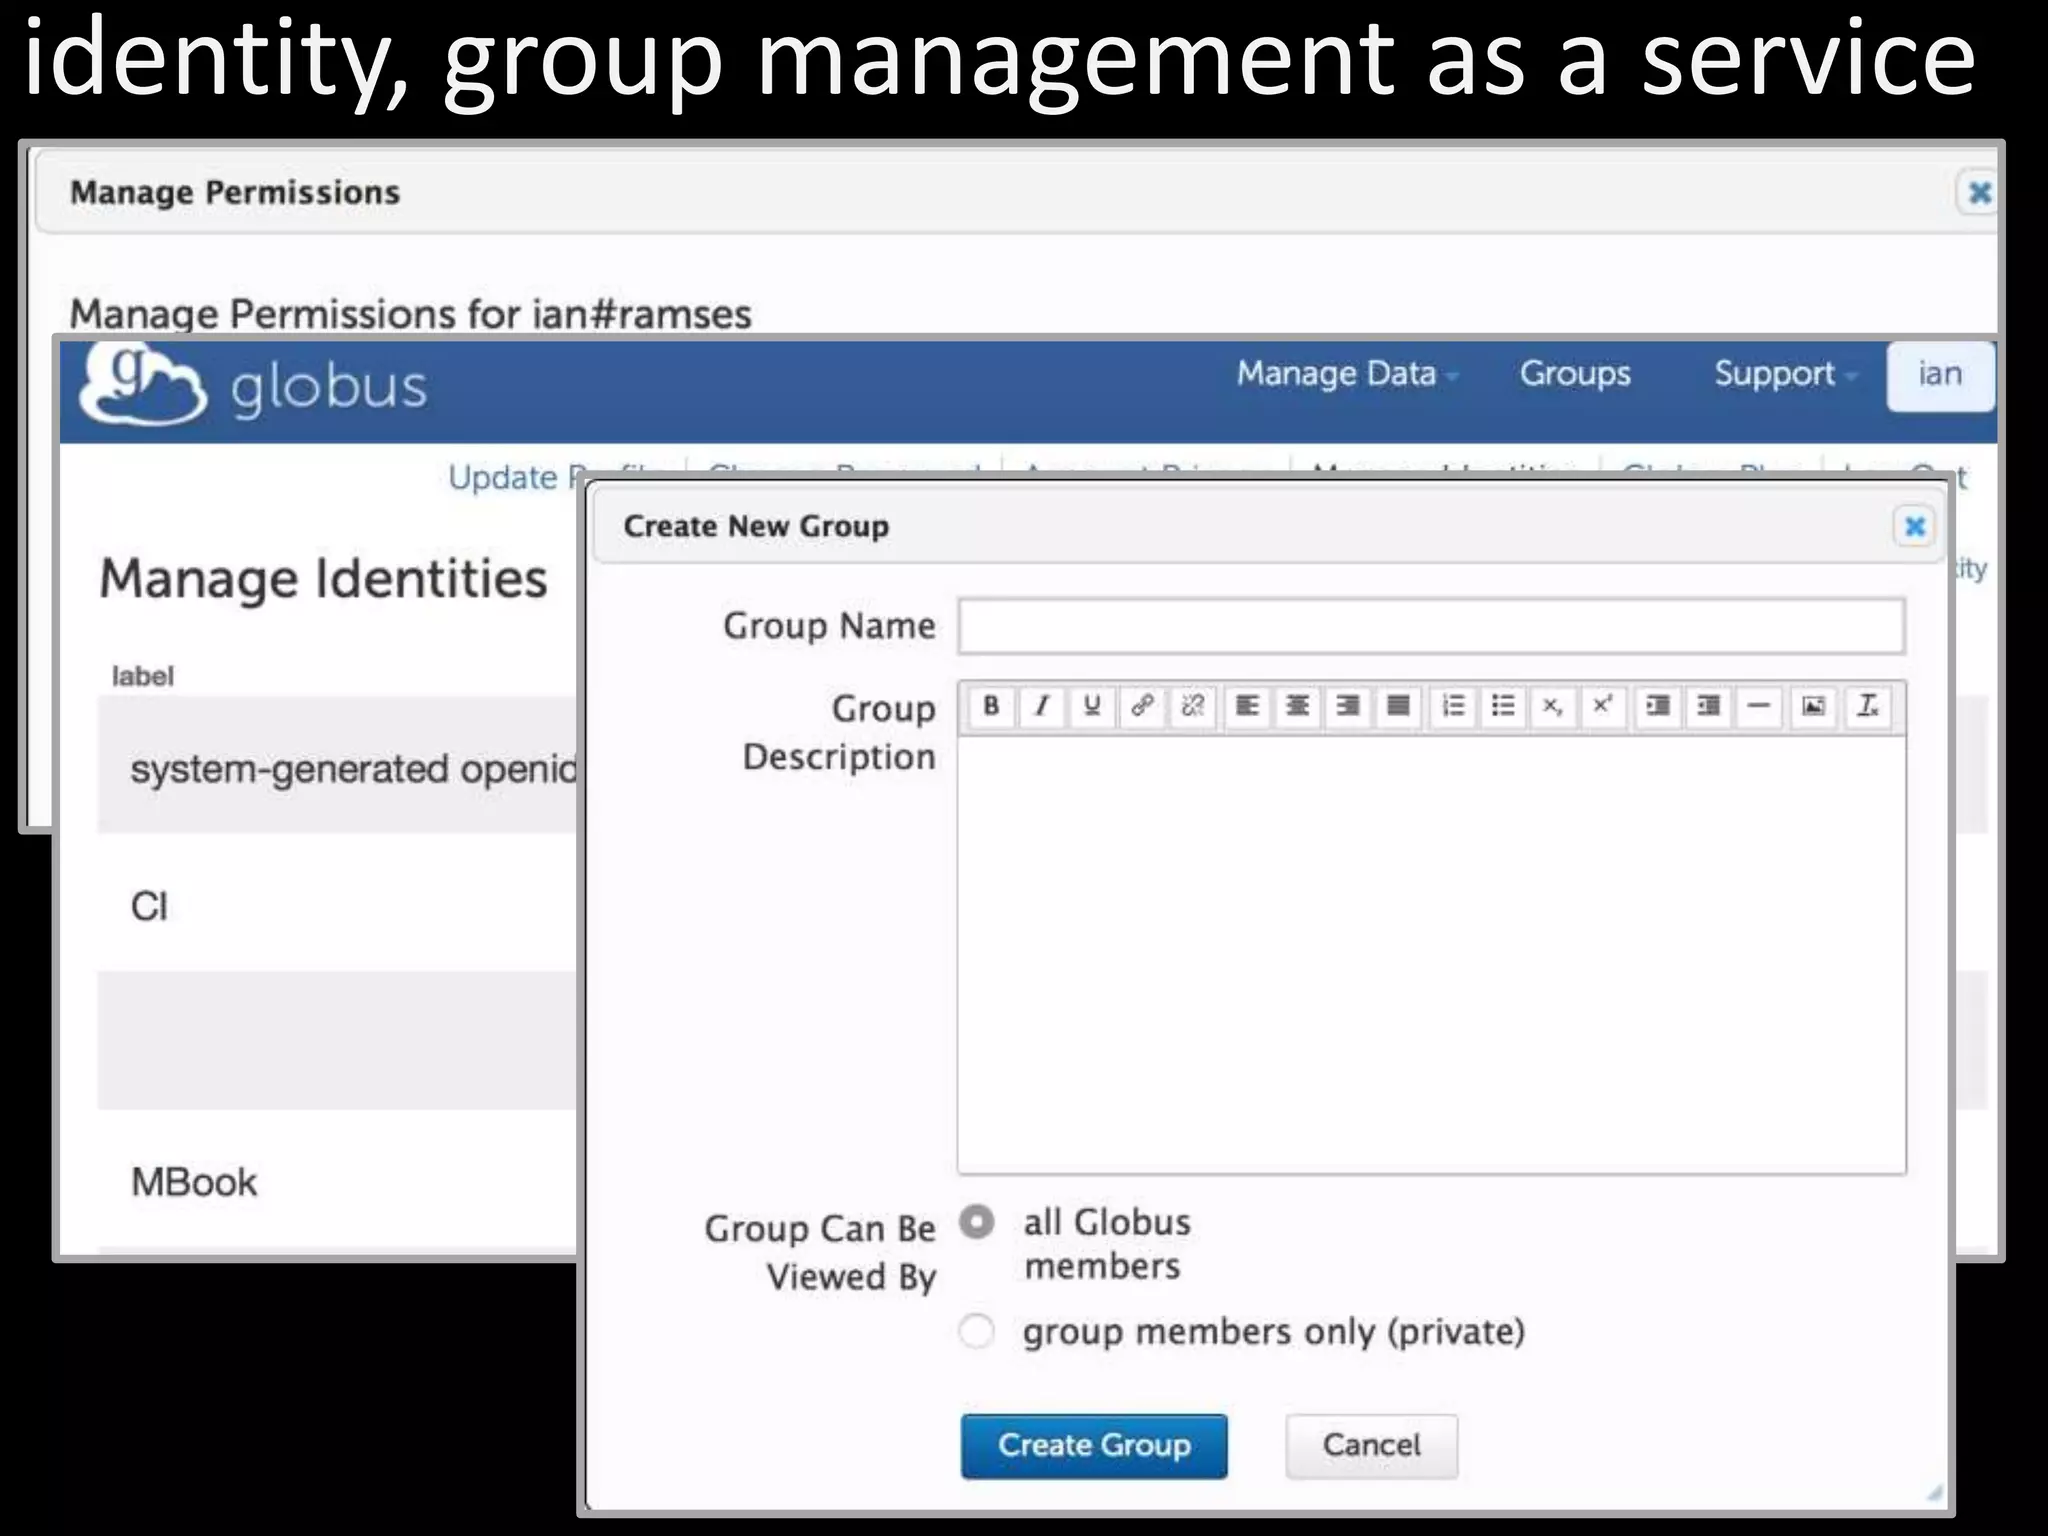Viewport: 2048px width, 1536px height.
Task: Close the Create New Group dialog
Action: [1915, 526]
